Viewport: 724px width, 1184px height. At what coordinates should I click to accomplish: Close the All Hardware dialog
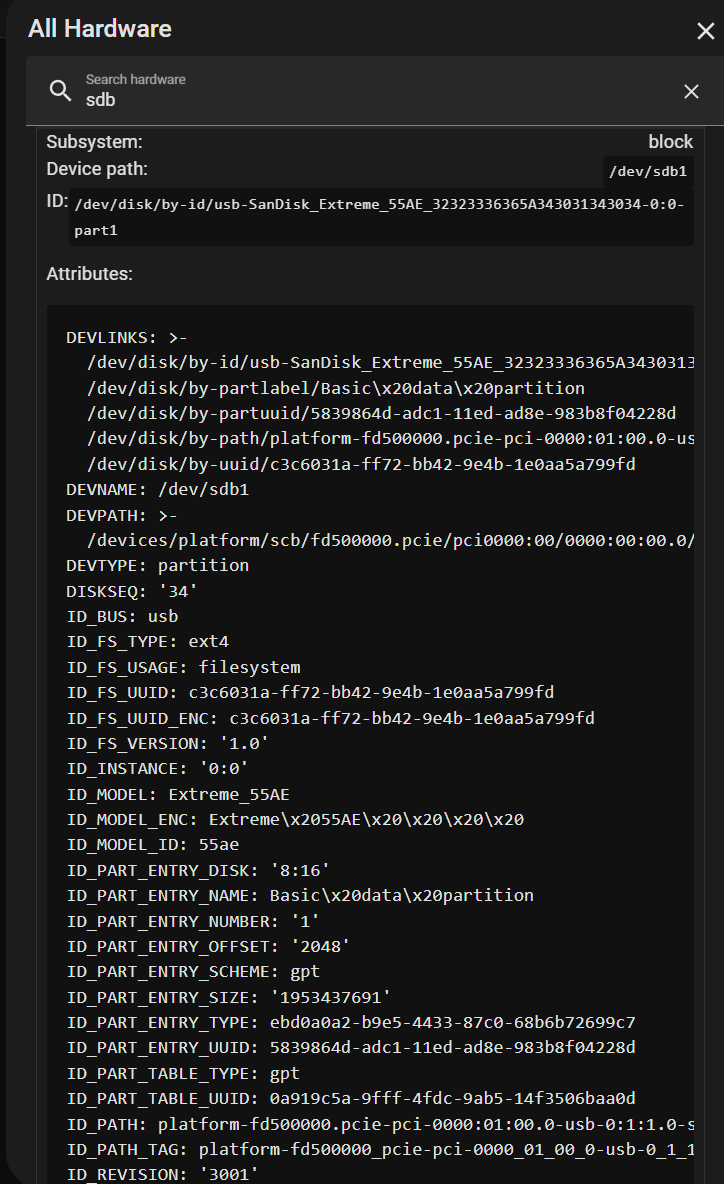pyautogui.click(x=706, y=30)
